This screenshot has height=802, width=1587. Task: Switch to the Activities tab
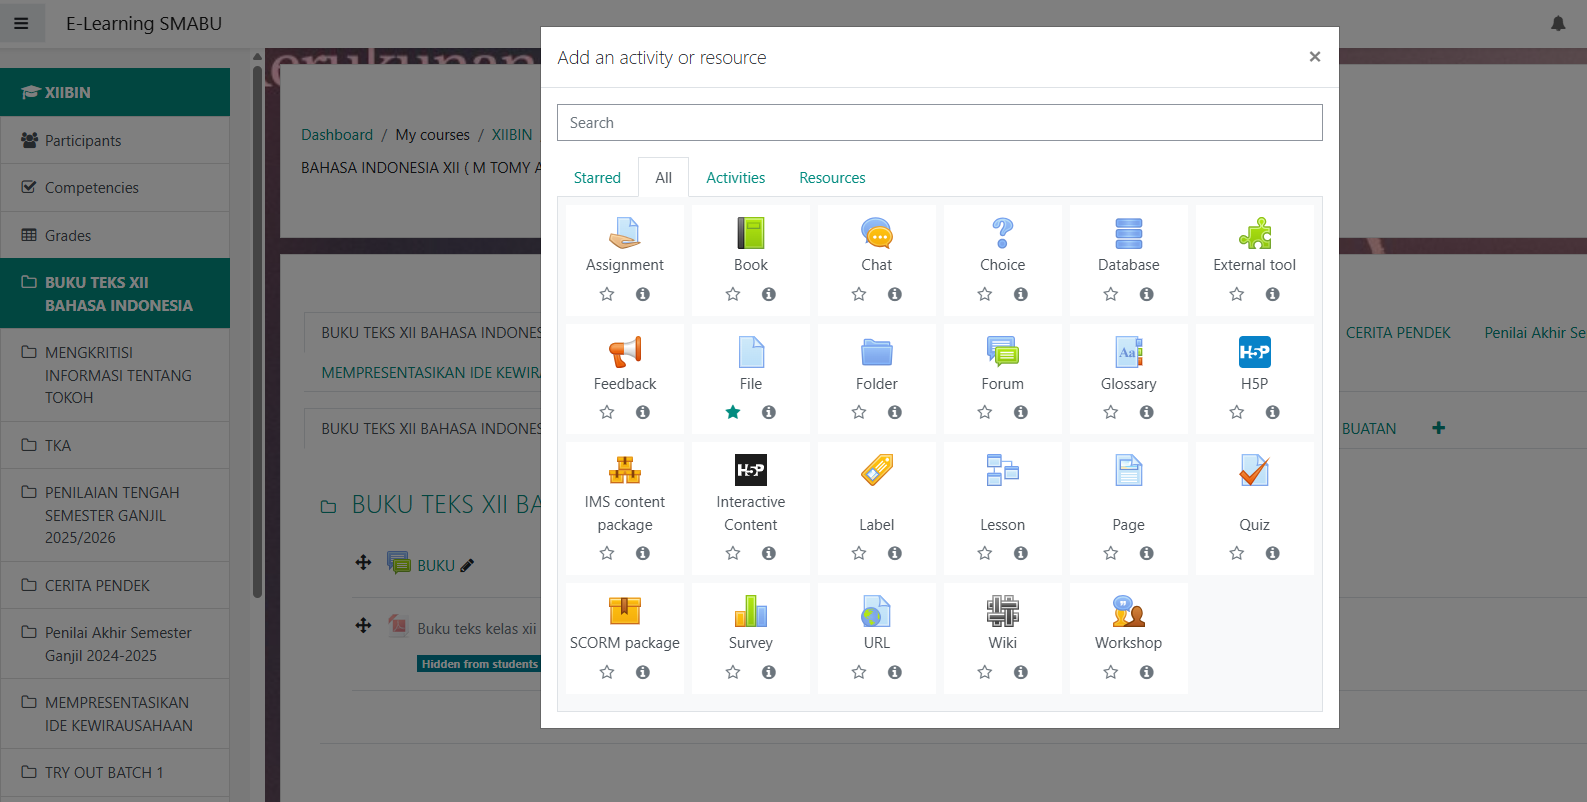click(735, 178)
